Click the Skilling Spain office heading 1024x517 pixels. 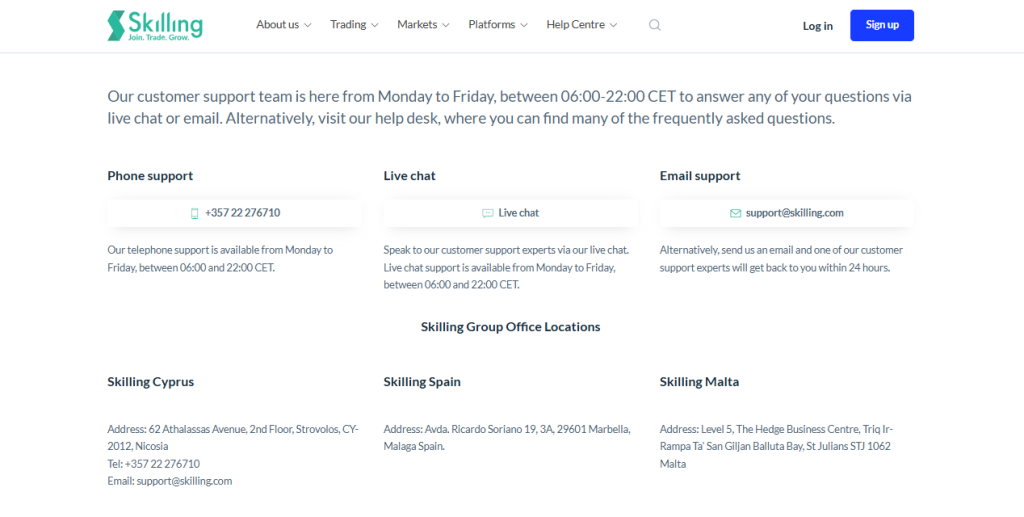422,382
